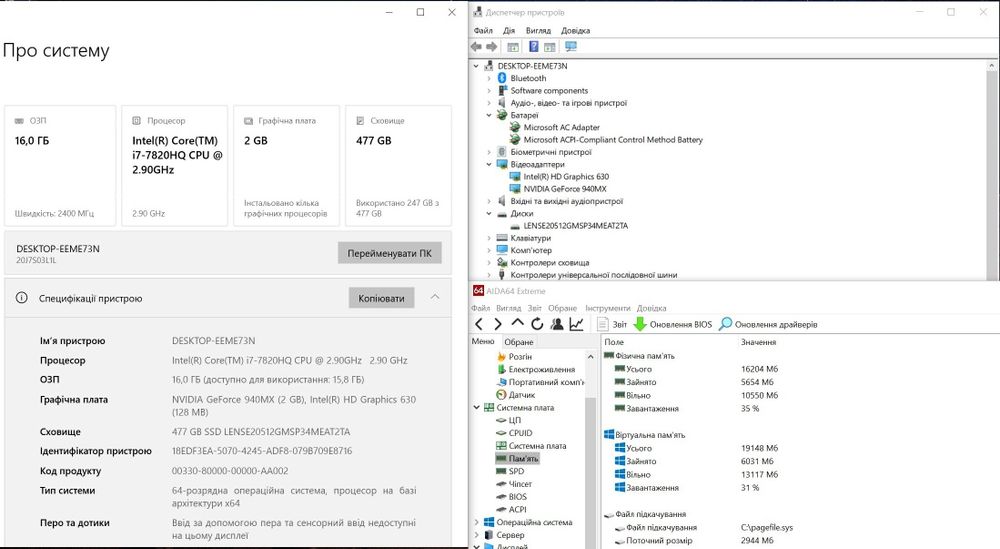This screenshot has width=1000, height=549.
Task: Expand Bluetooth category in Device Manager
Action: (x=489, y=78)
